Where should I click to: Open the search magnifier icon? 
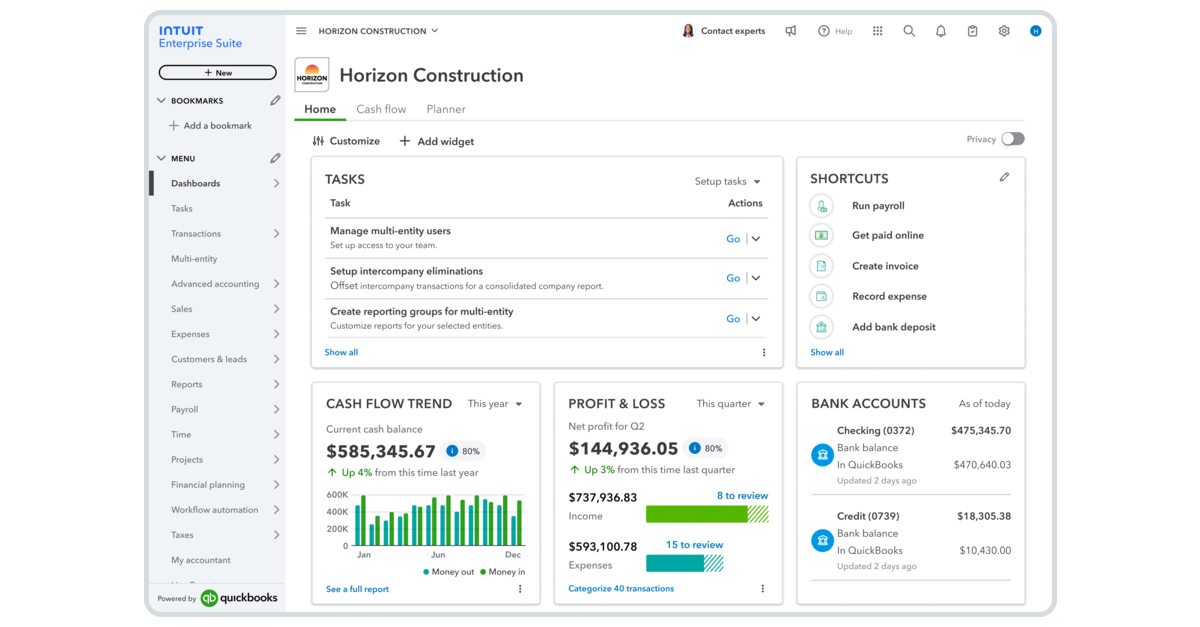point(909,30)
